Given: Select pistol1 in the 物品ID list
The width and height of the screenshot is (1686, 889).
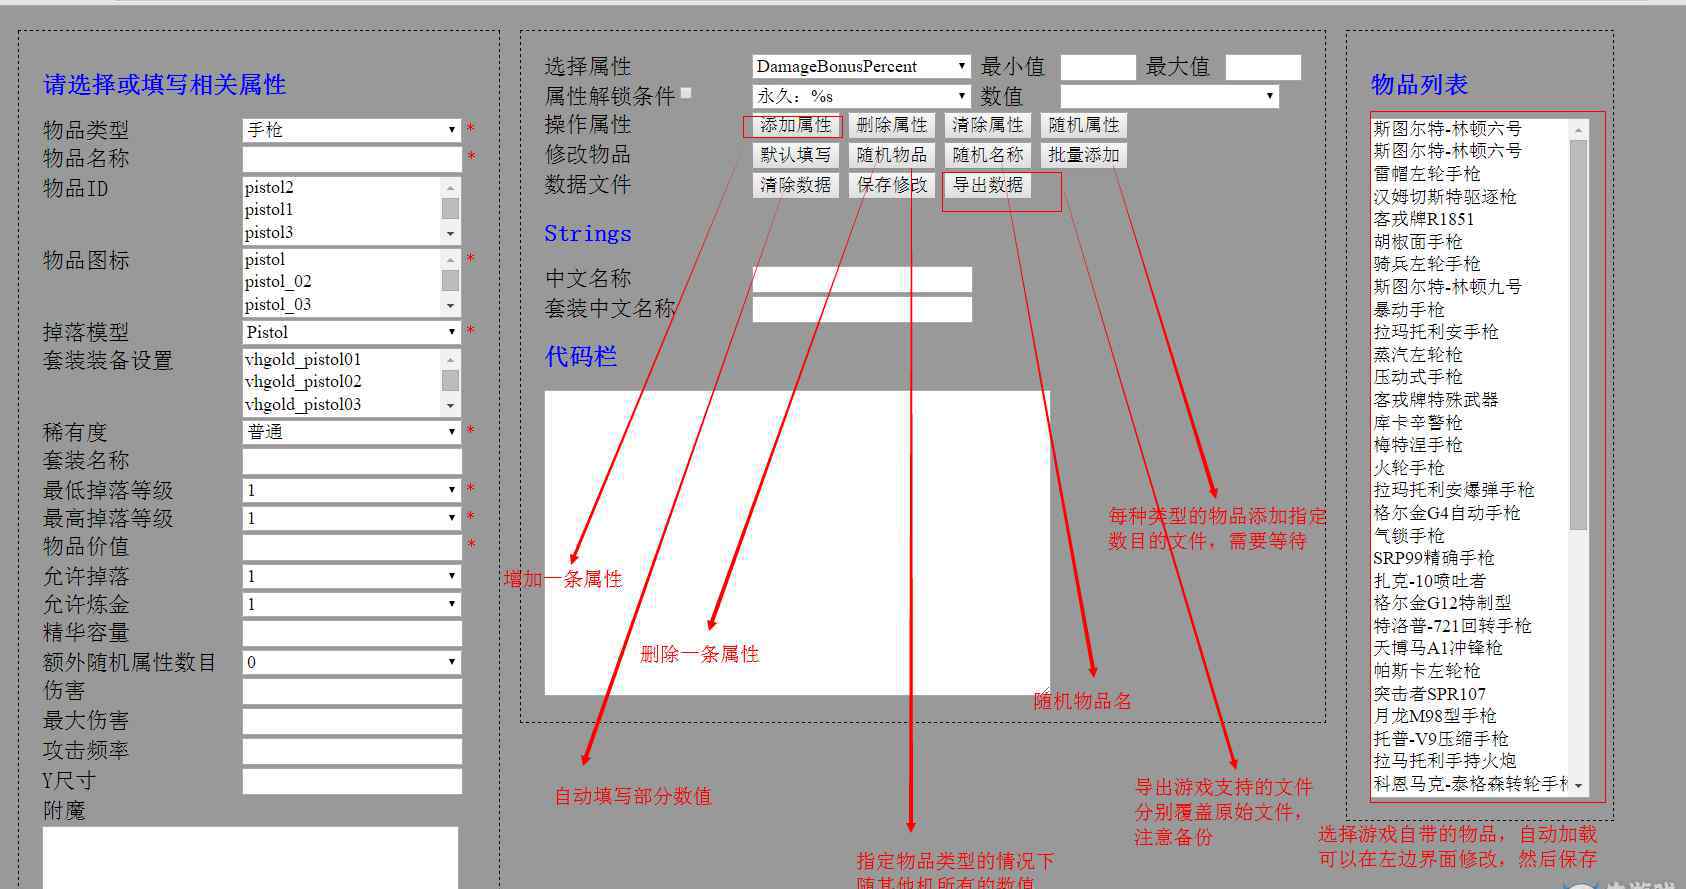Looking at the screenshot, I should coord(342,210).
